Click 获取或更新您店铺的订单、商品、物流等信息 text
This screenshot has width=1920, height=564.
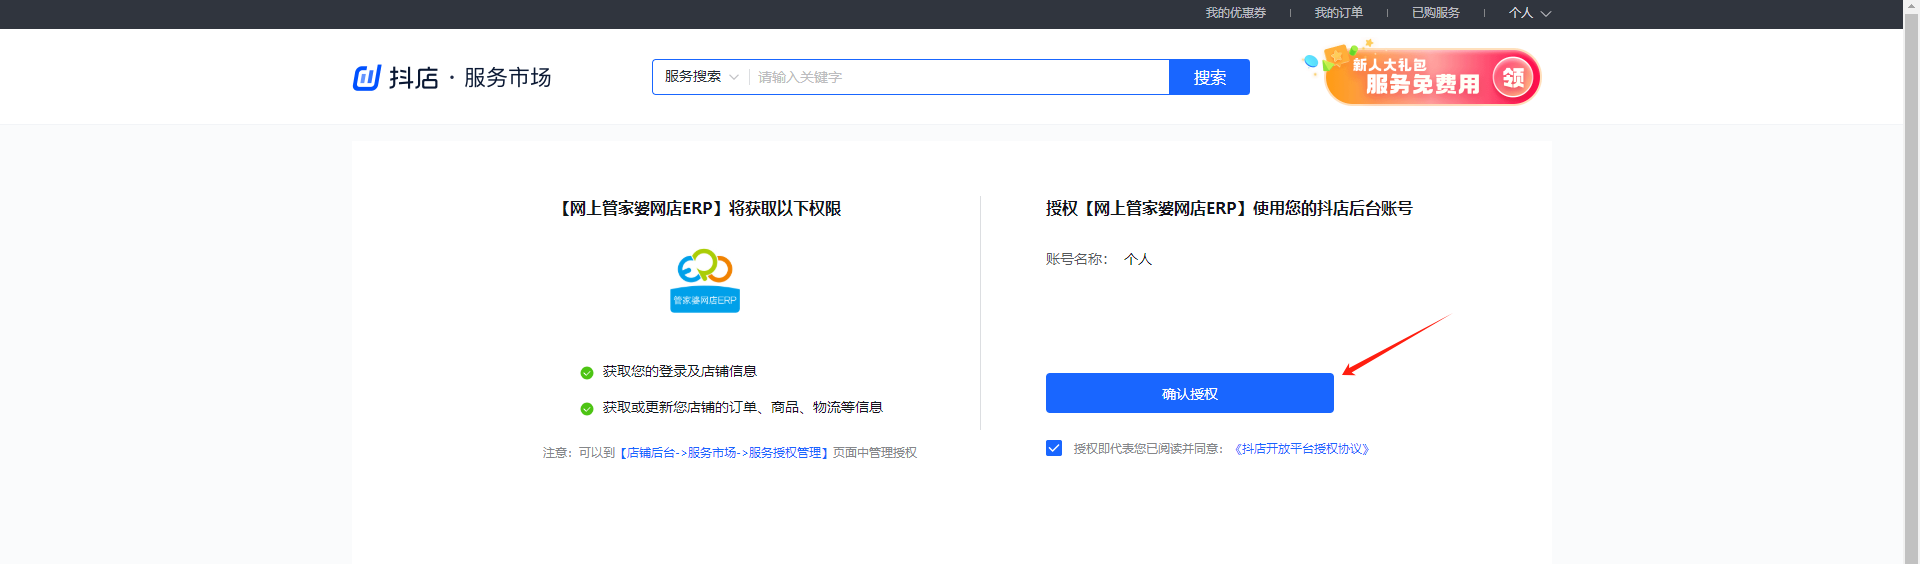pos(742,408)
